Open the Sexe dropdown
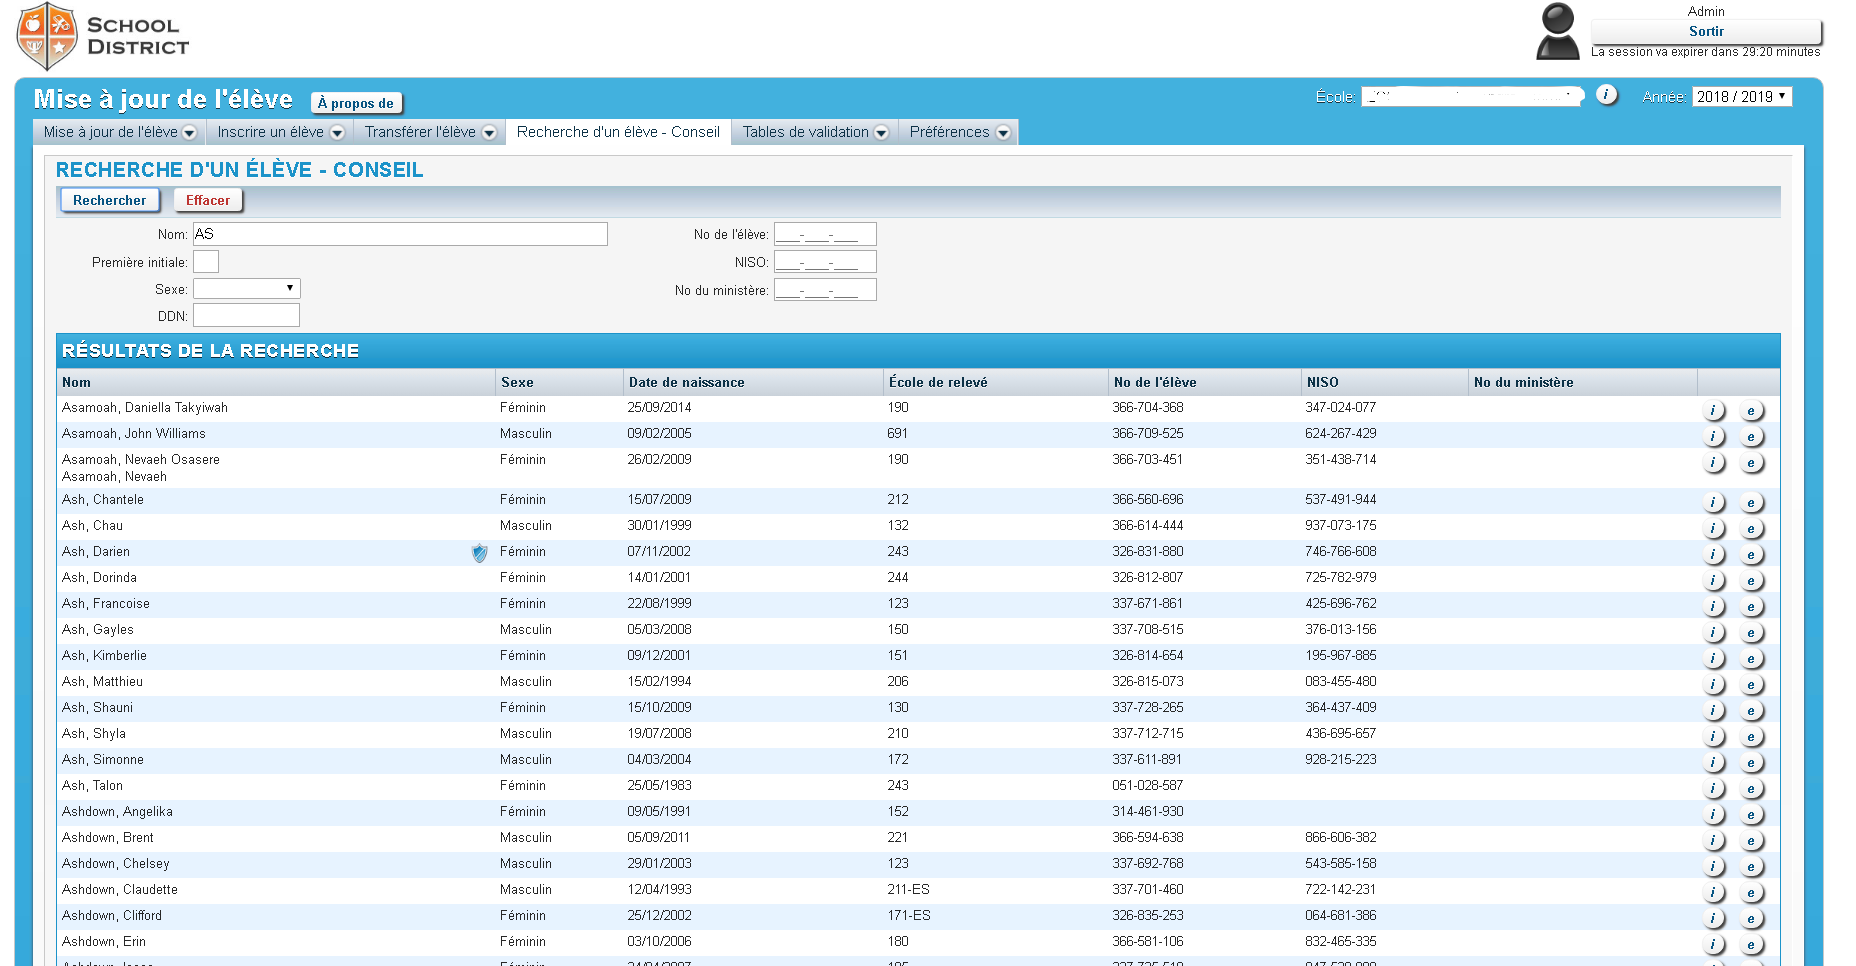Image resolution: width=1856 pixels, height=966 pixels. 246,289
